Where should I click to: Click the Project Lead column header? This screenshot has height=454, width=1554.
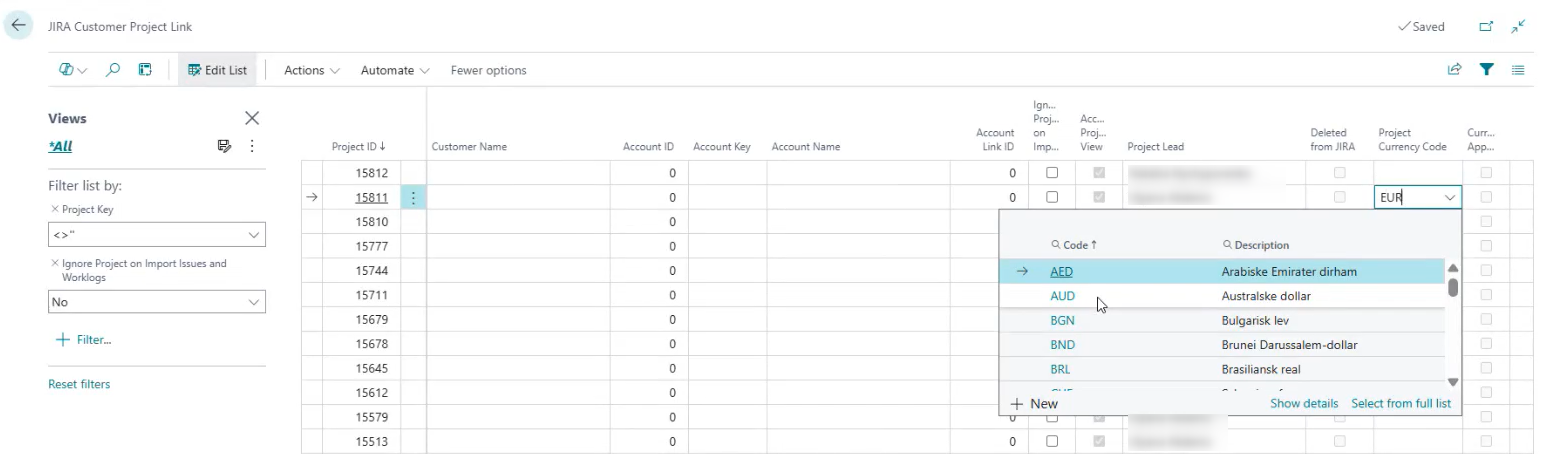point(1155,147)
